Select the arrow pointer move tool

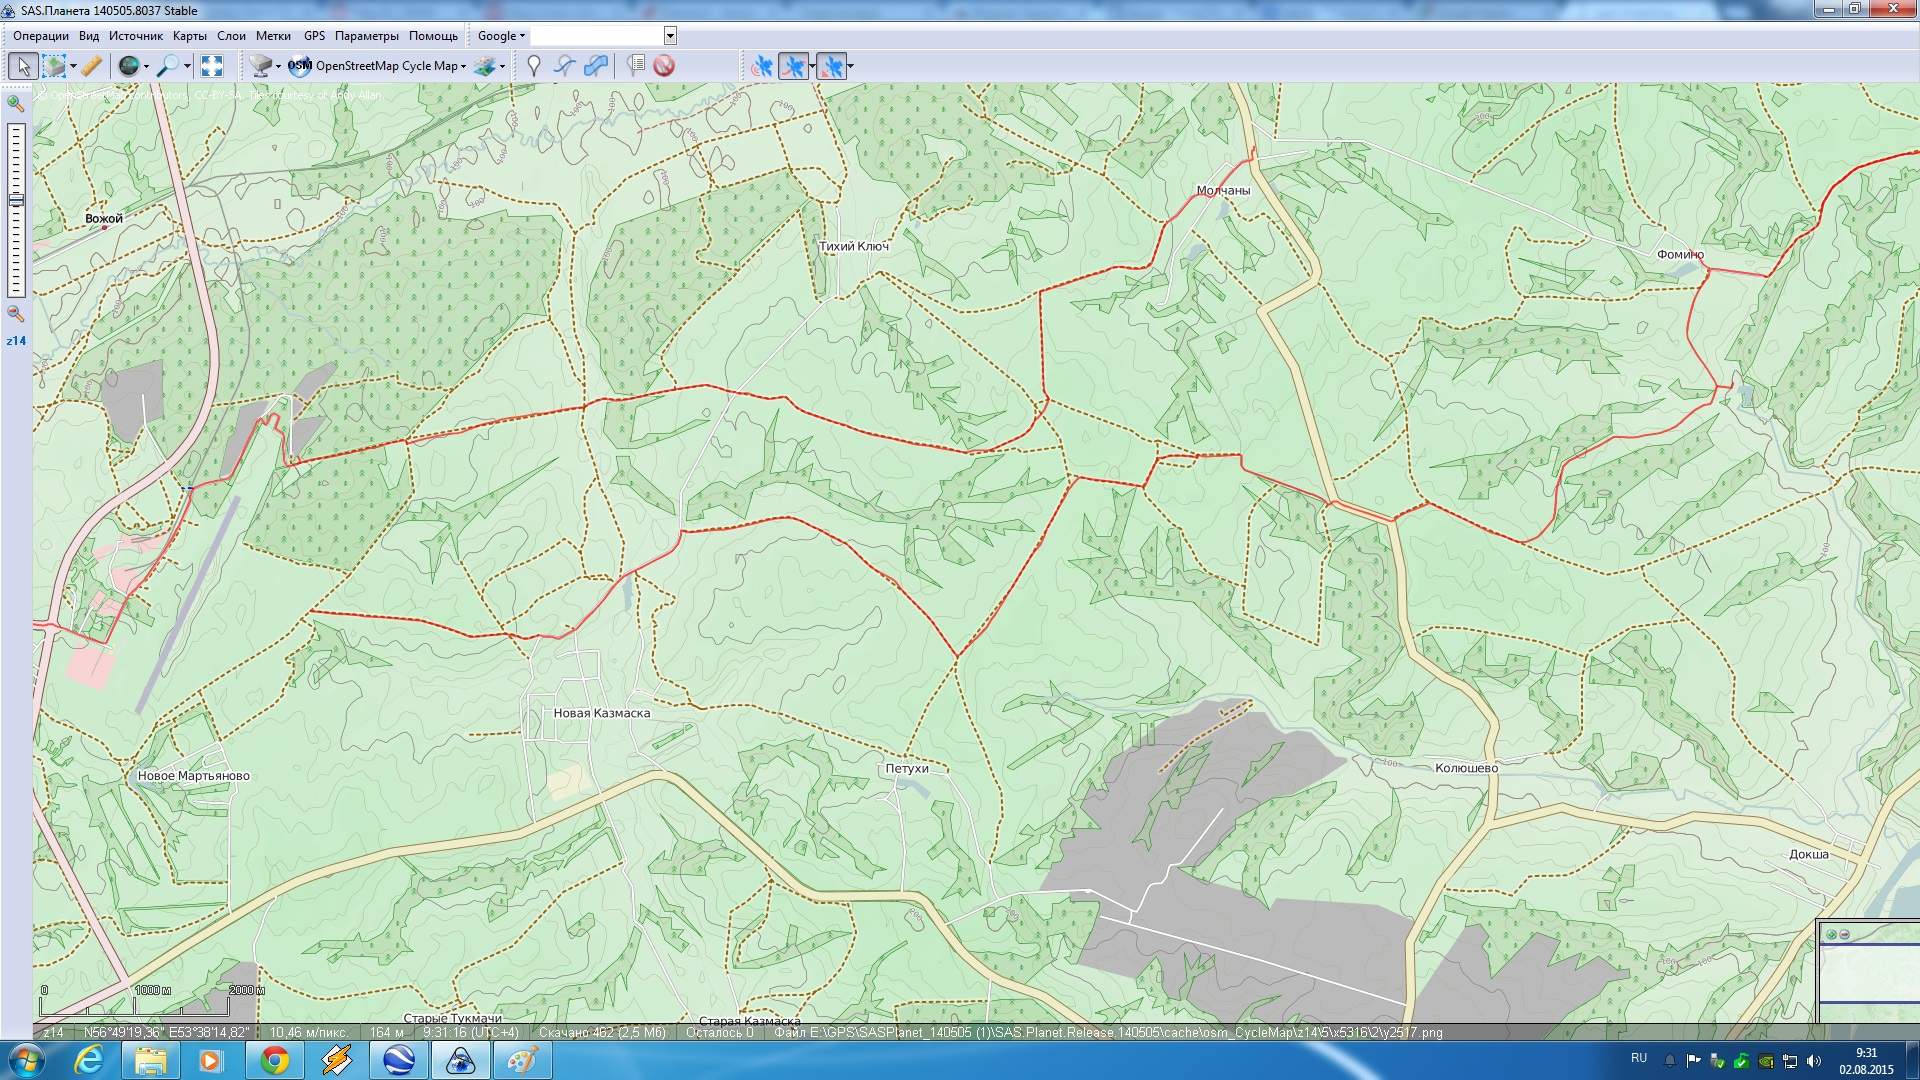(x=23, y=66)
